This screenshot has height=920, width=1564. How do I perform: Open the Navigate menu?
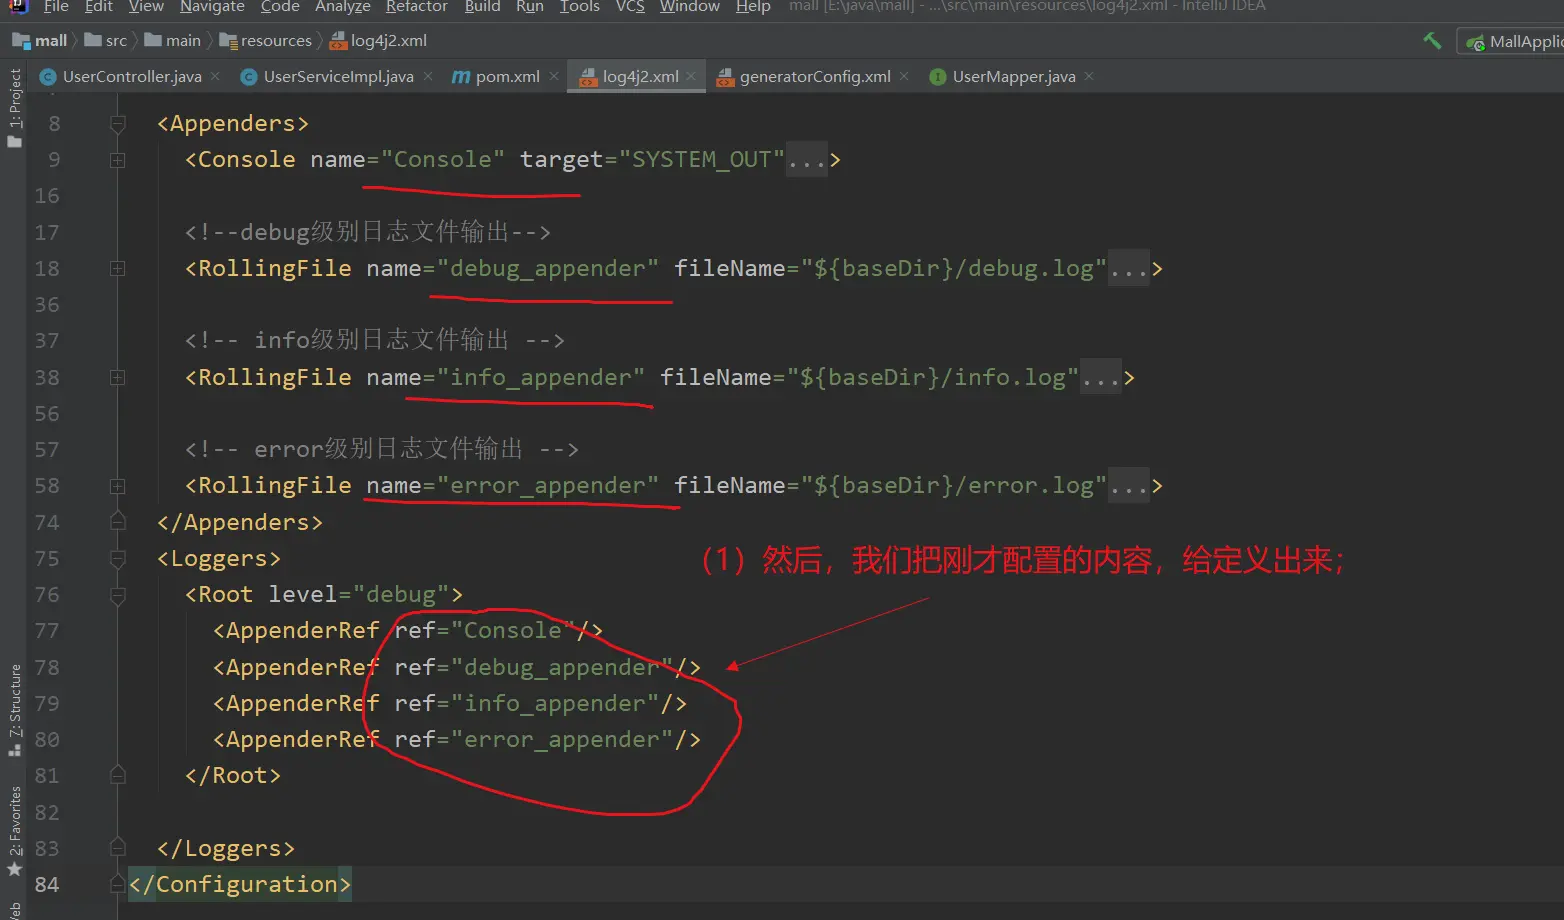click(212, 6)
